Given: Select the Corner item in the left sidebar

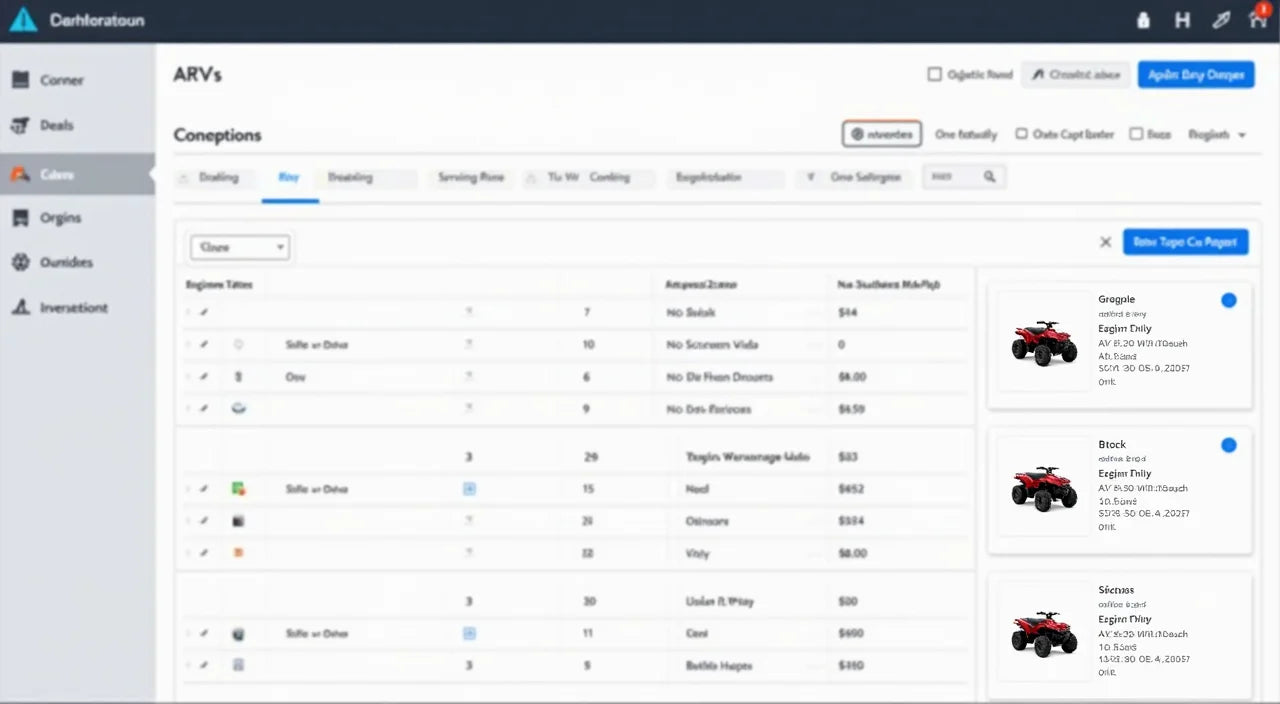Looking at the screenshot, I should click(58, 80).
